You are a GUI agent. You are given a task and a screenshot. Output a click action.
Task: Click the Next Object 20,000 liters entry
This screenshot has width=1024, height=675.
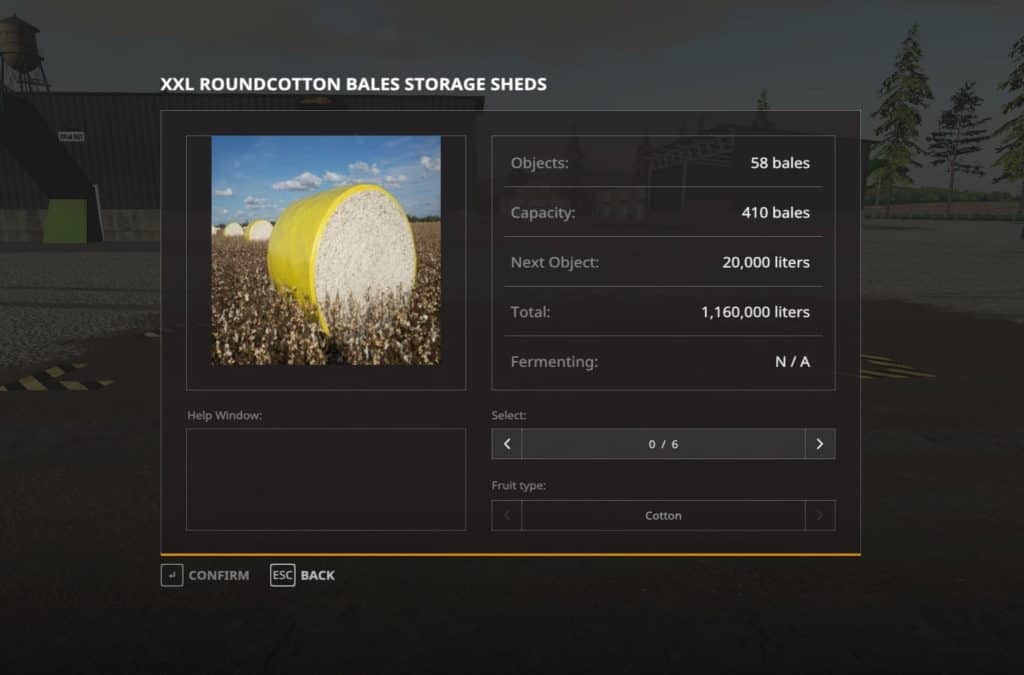tap(662, 262)
